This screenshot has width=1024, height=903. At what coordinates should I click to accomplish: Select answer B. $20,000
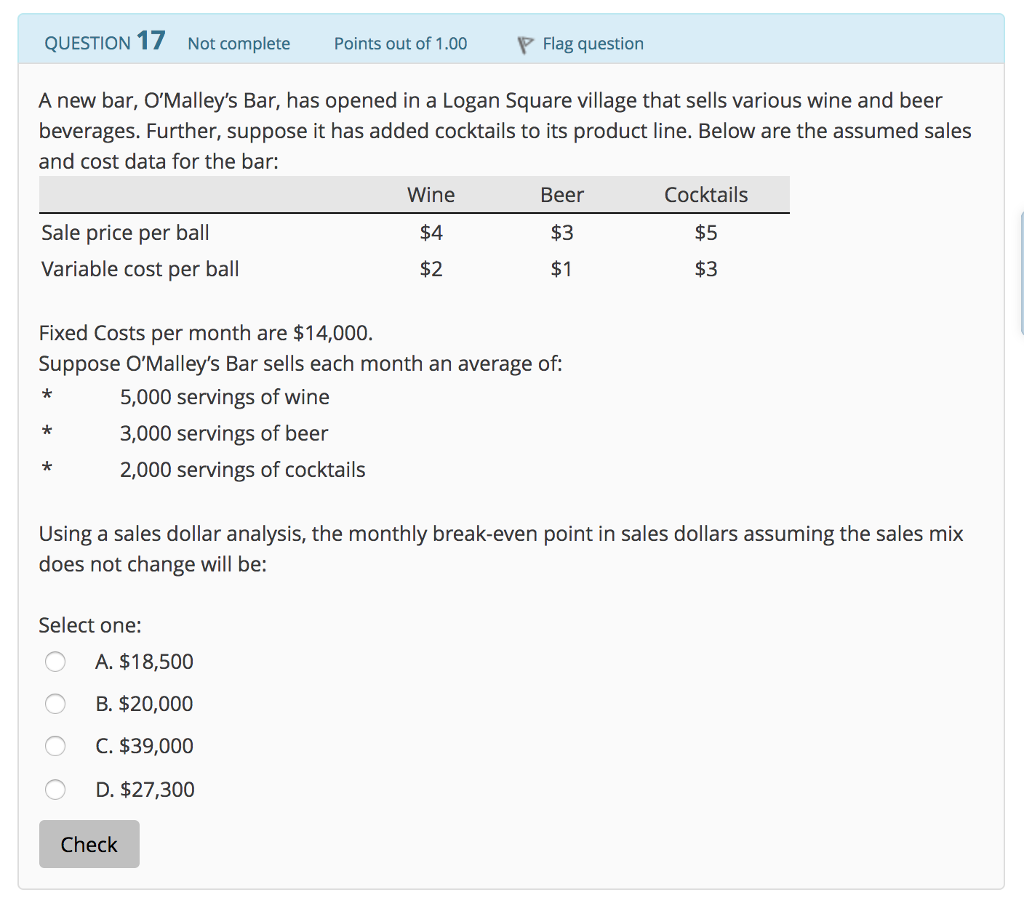pos(56,704)
